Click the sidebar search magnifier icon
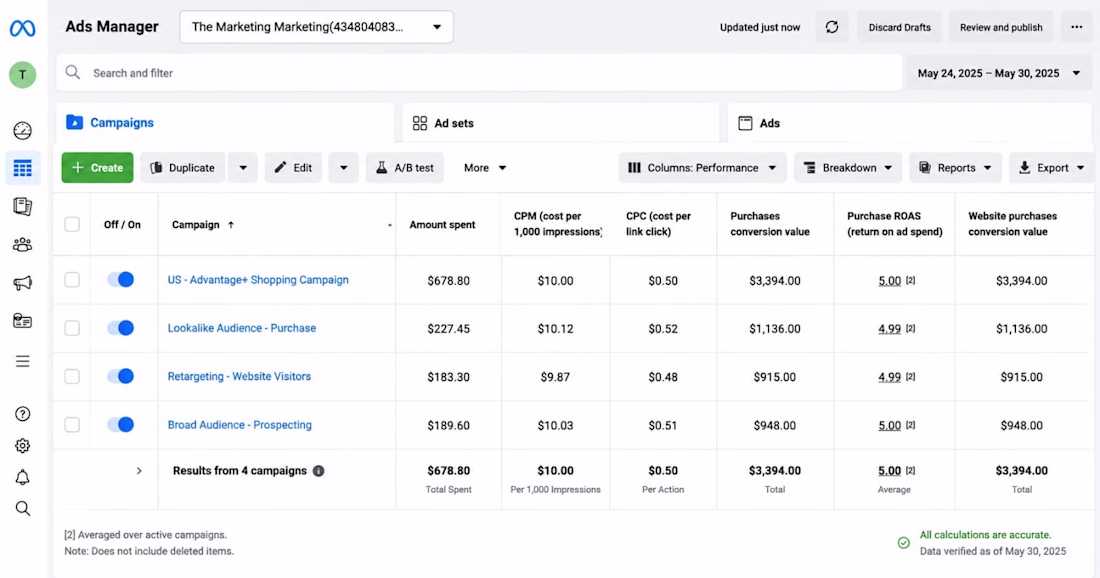The width and height of the screenshot is (1100, 578). point(22,509)
